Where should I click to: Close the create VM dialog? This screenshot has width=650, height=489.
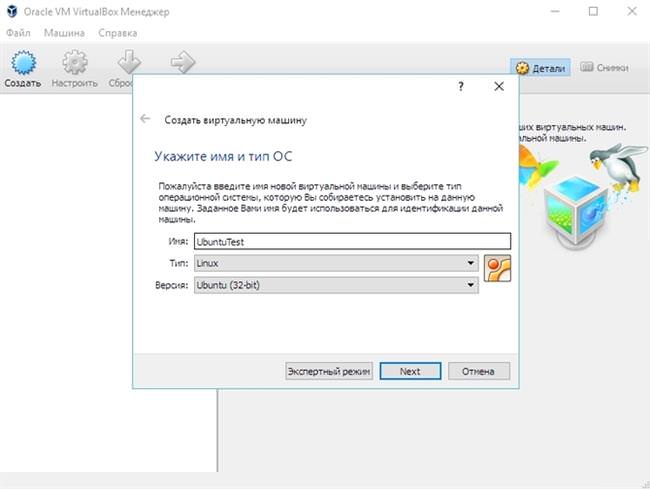click(499, 86)
